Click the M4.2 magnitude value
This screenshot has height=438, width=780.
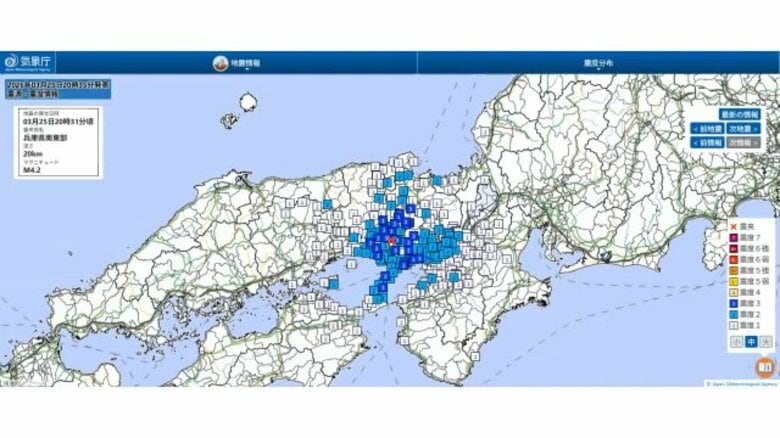pos(32,170)
